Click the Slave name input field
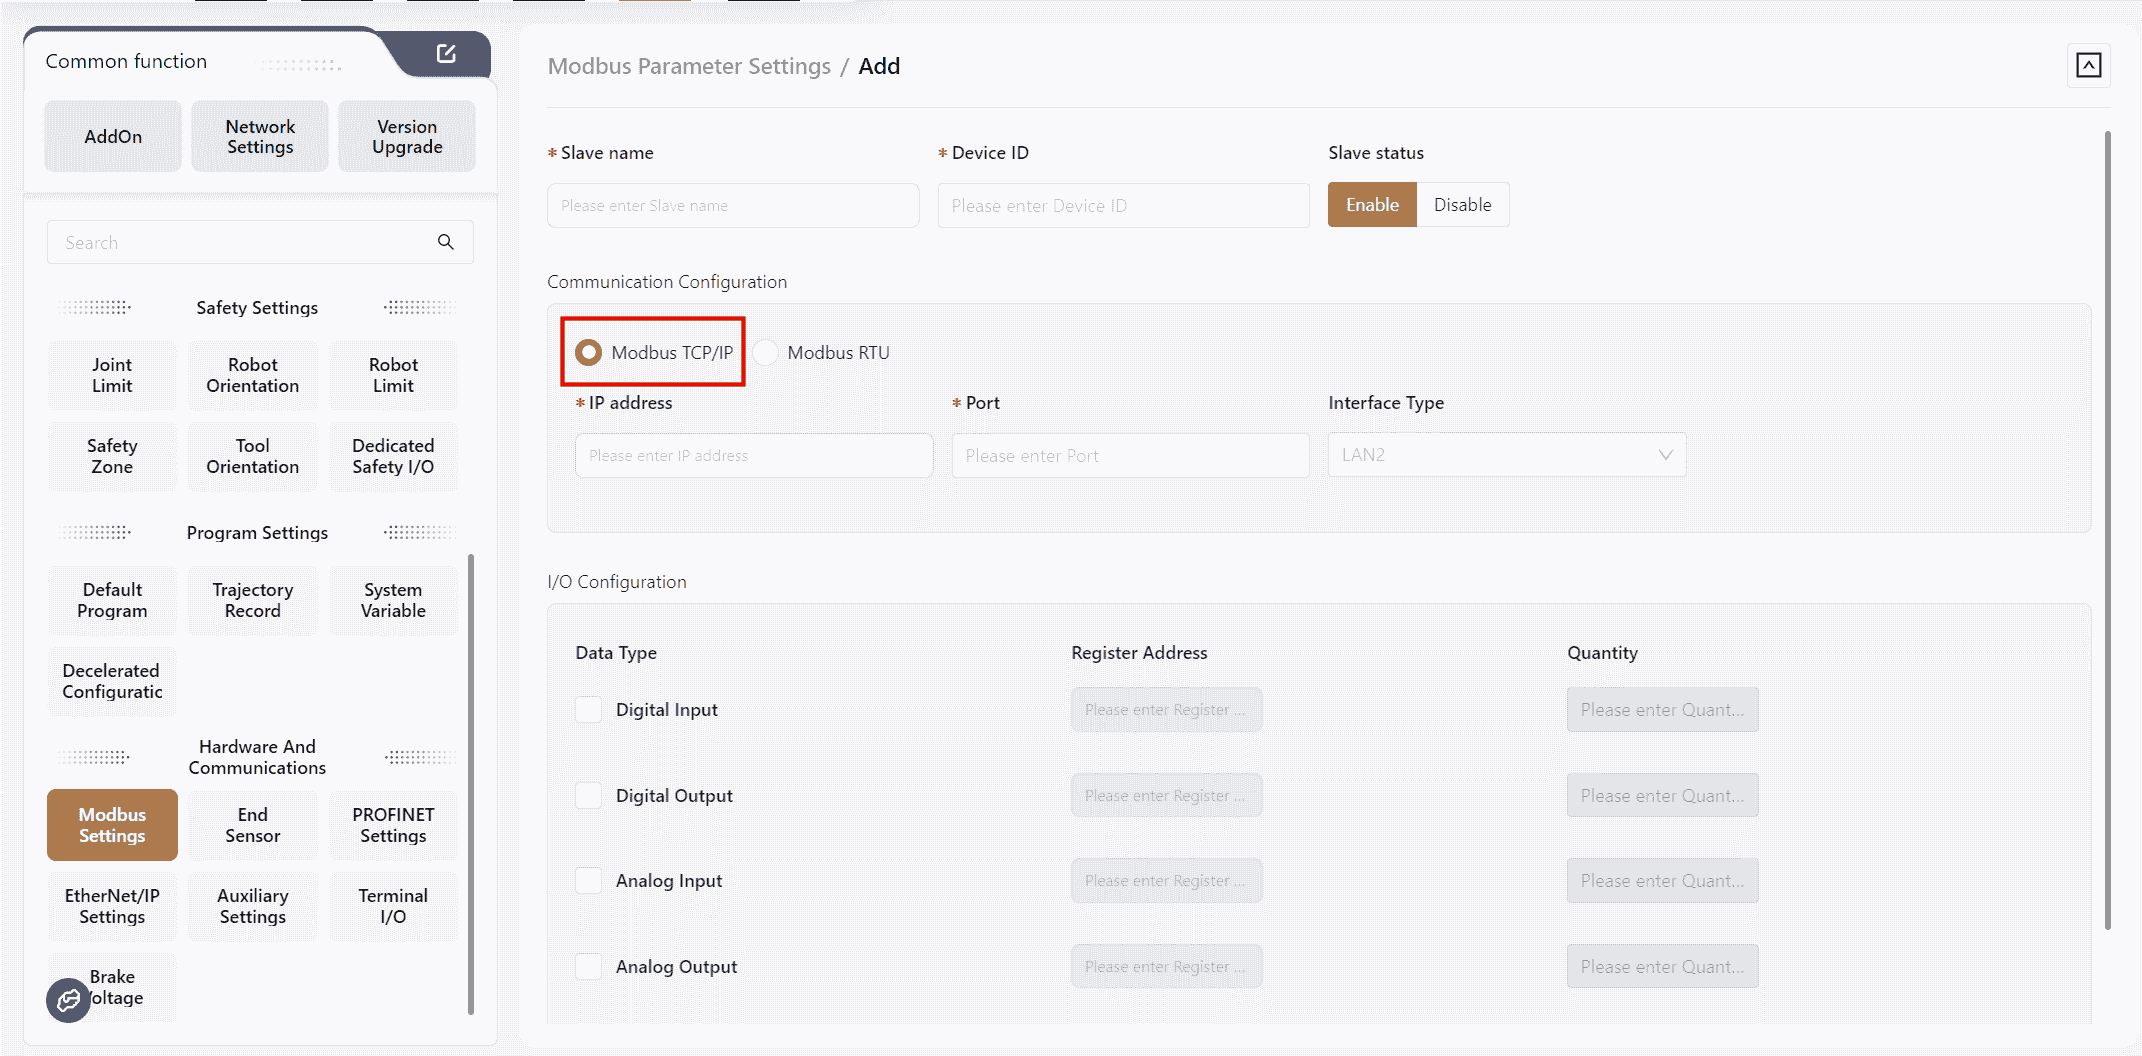This screenshot has height=1056, width=2142. 733,205
